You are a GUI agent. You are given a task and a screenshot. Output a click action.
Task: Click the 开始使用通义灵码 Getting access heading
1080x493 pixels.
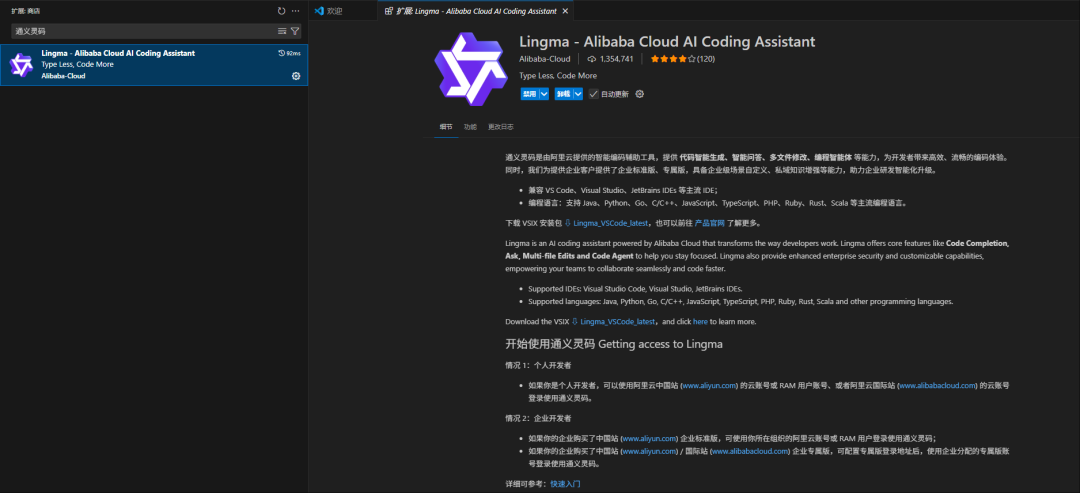pos(614,344)
